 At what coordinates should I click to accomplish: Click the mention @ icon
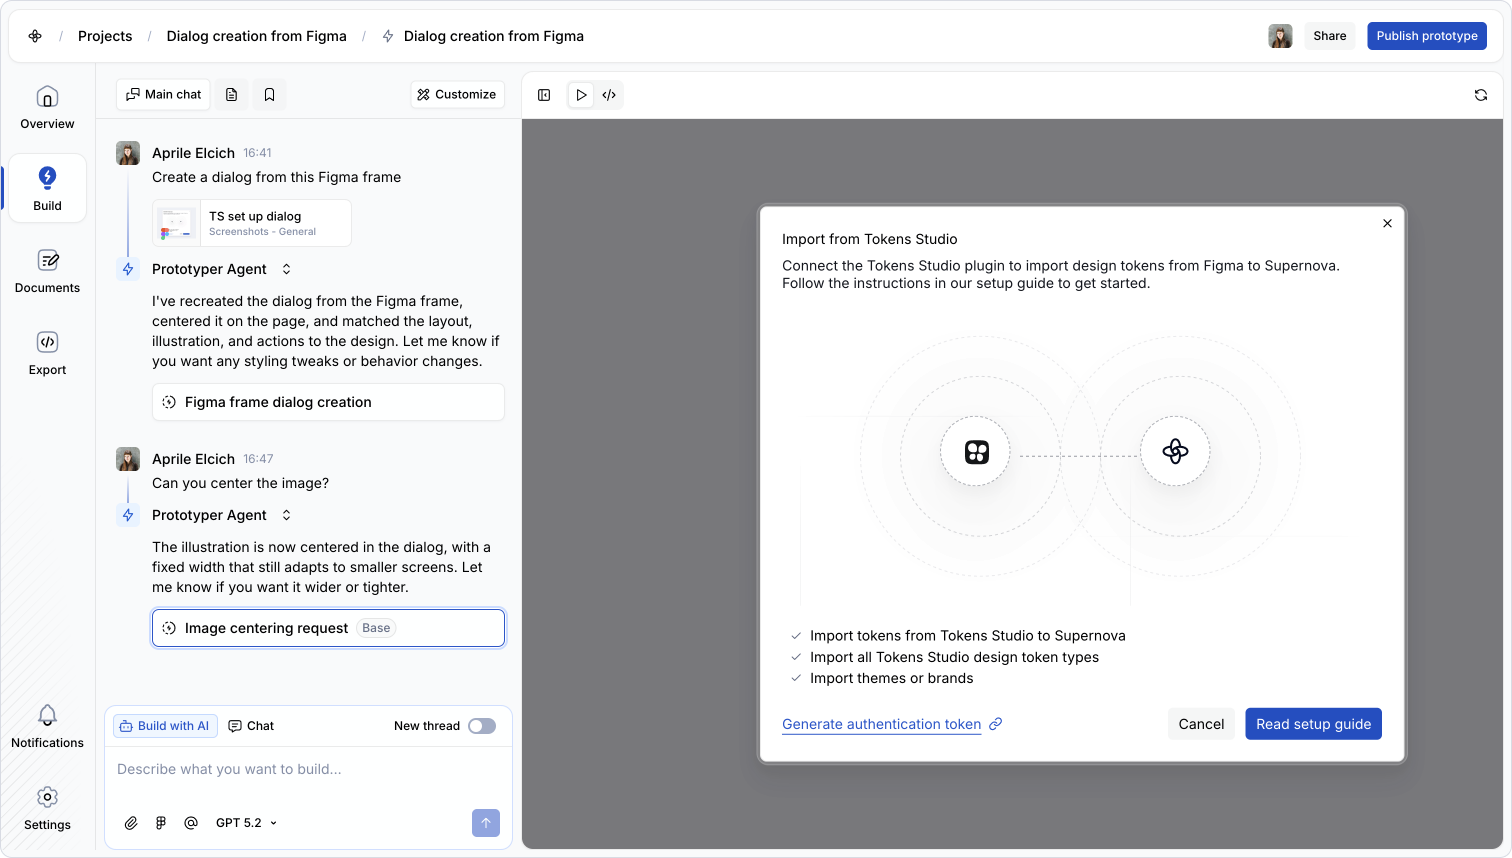coord(191,823)
